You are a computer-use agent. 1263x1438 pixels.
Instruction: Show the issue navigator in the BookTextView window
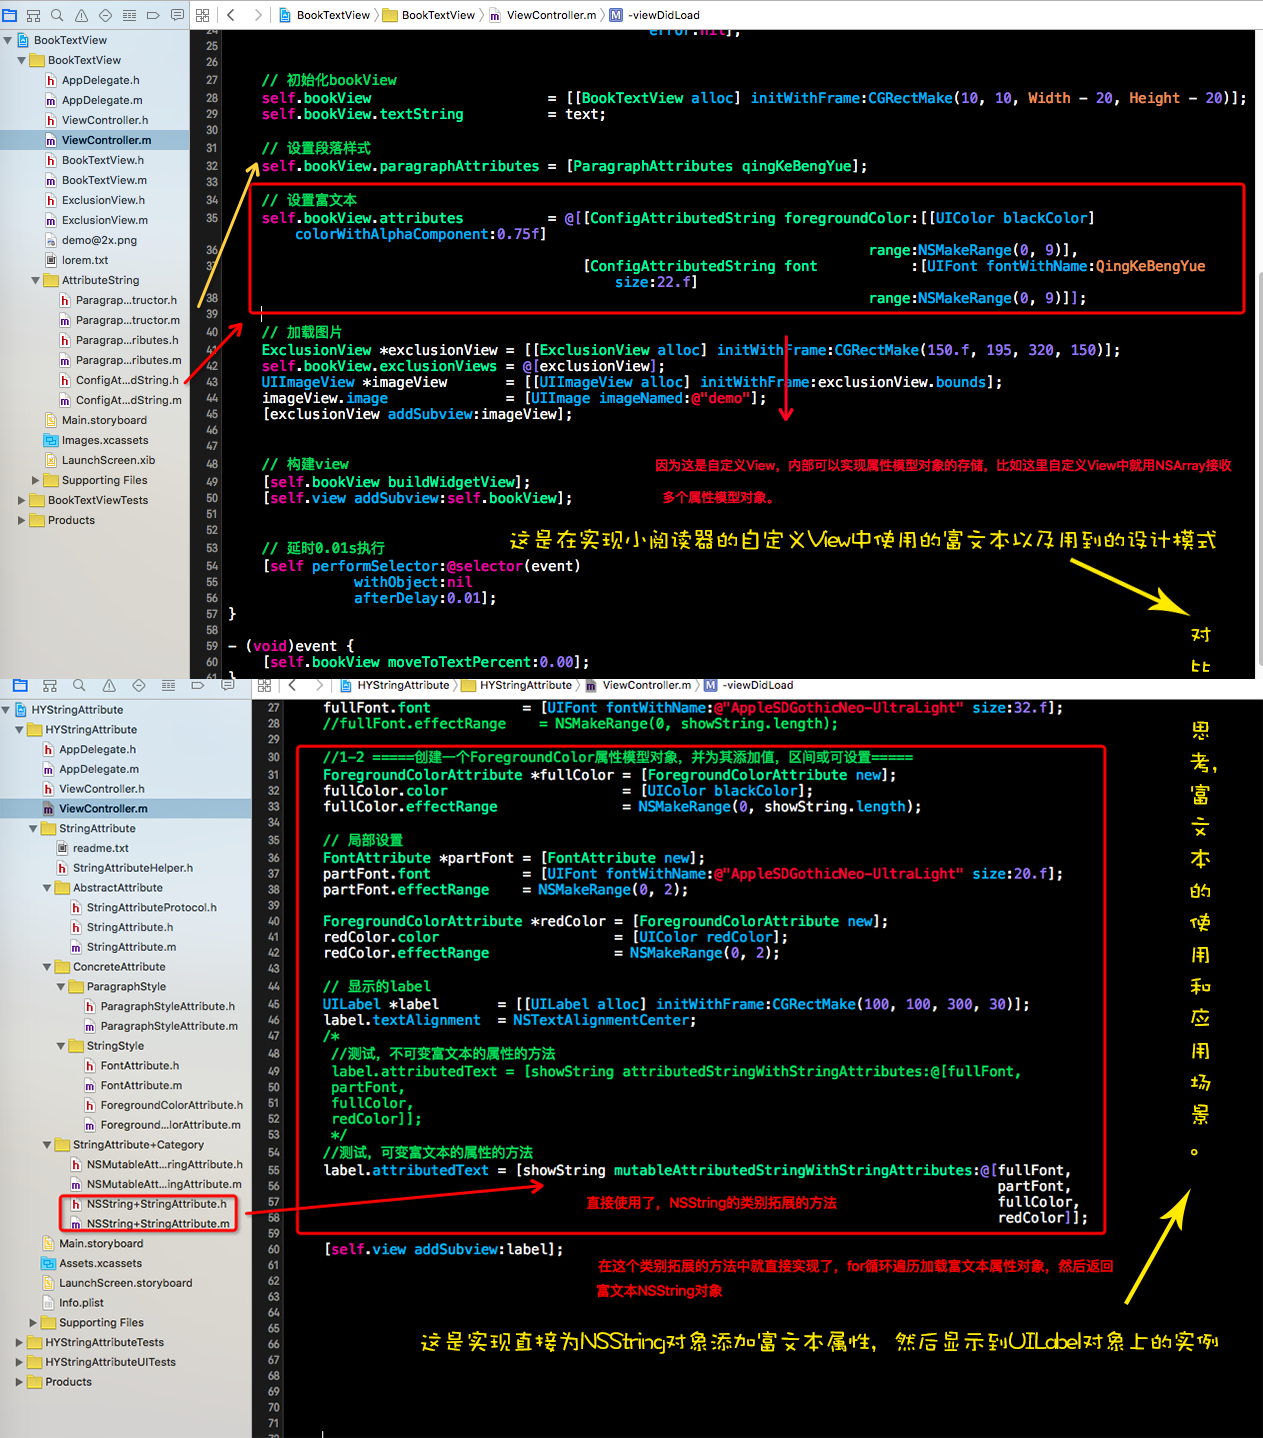81,15
